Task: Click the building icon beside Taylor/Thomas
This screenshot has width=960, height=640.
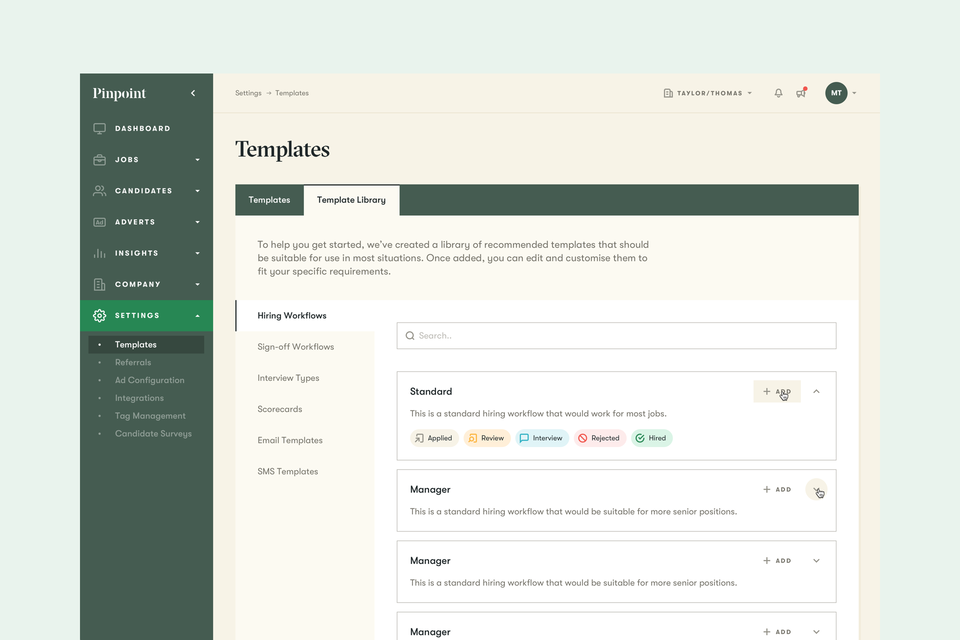Action: (668, 93)
